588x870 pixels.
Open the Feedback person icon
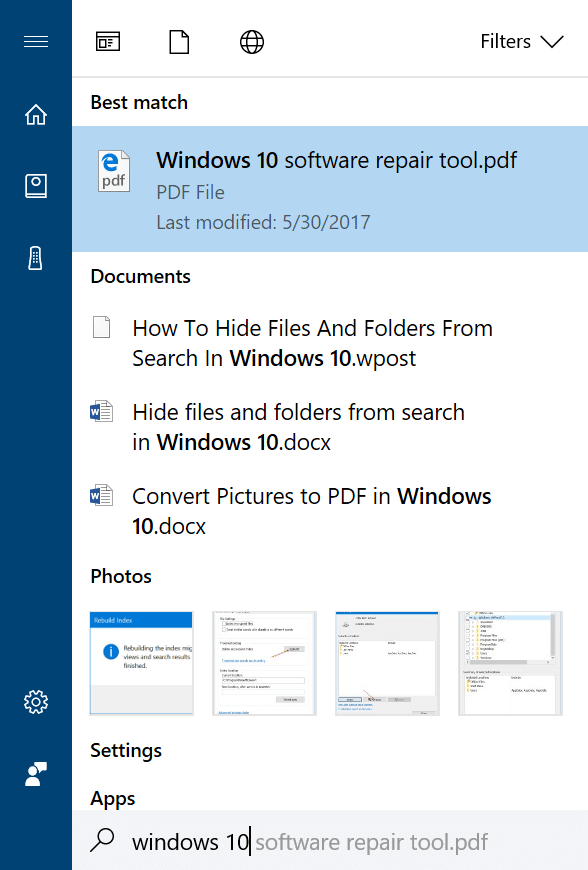pyautogui.click(x=36, y=773)
